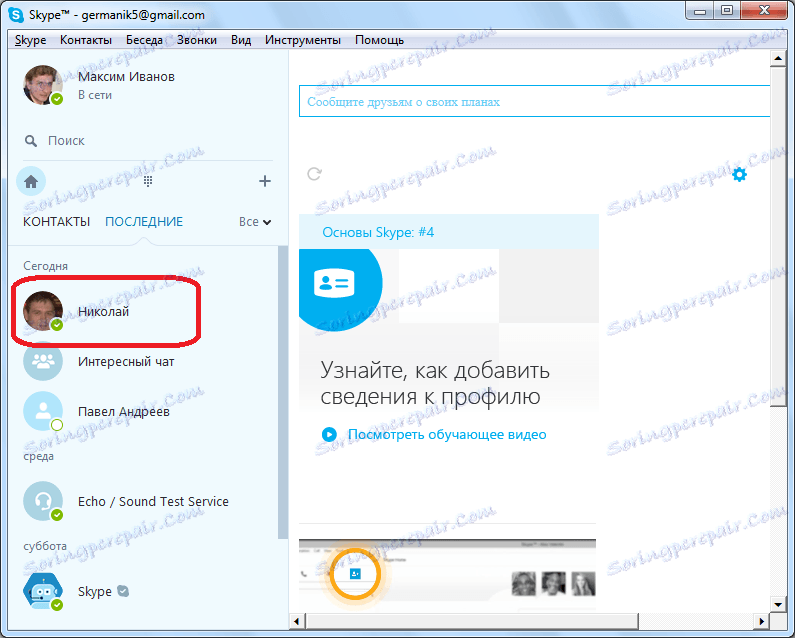The width and height of the screenshot is (795, 638).
Task: Open the dial pad icon
Action: click(148, 181)
